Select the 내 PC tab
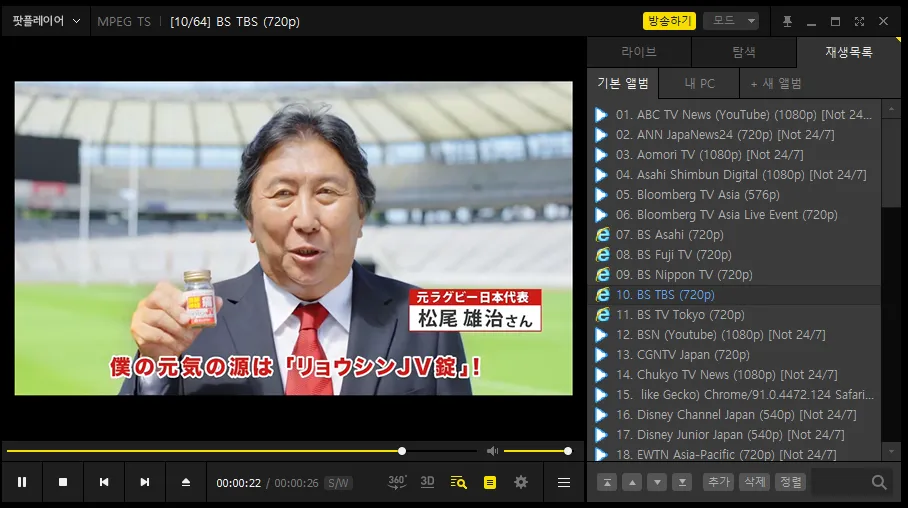The image size is (908, 508). (x=700, y=83)
